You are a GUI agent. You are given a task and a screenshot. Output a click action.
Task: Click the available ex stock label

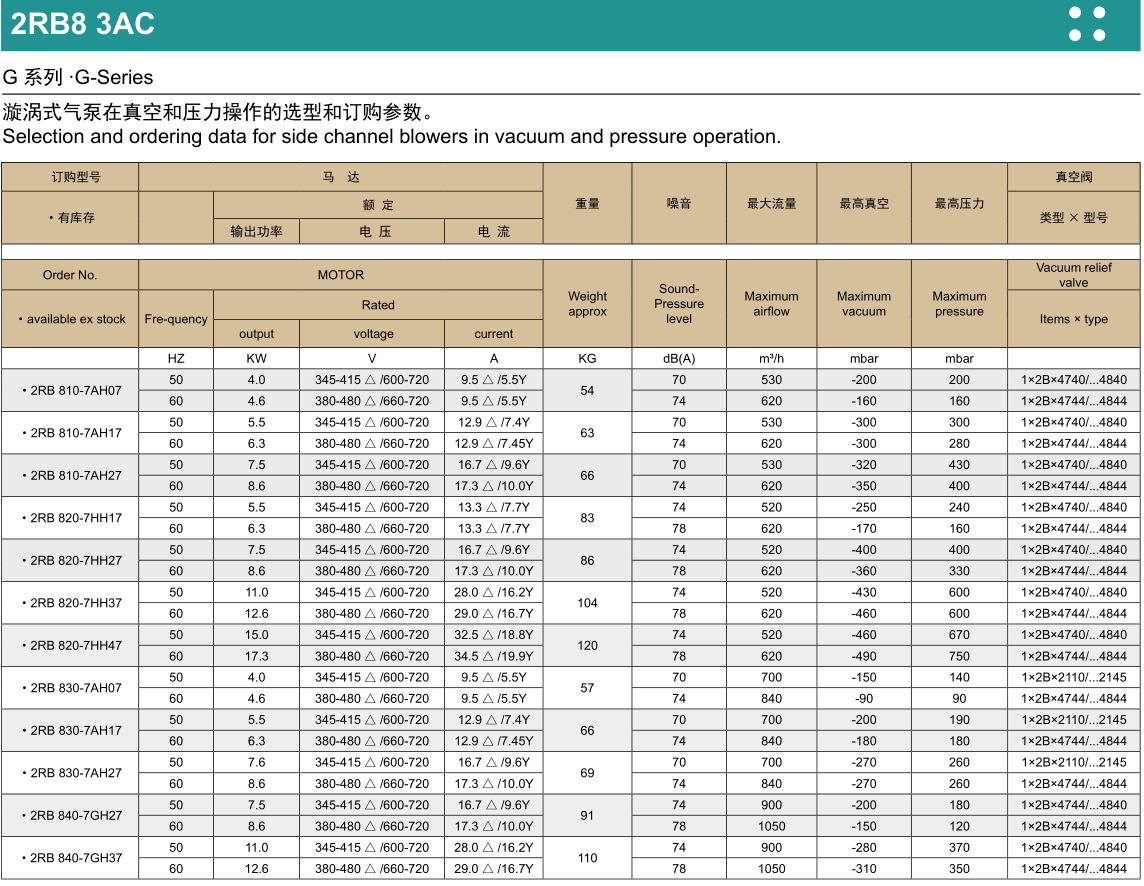pyautogui.click(x=72, y=319)
